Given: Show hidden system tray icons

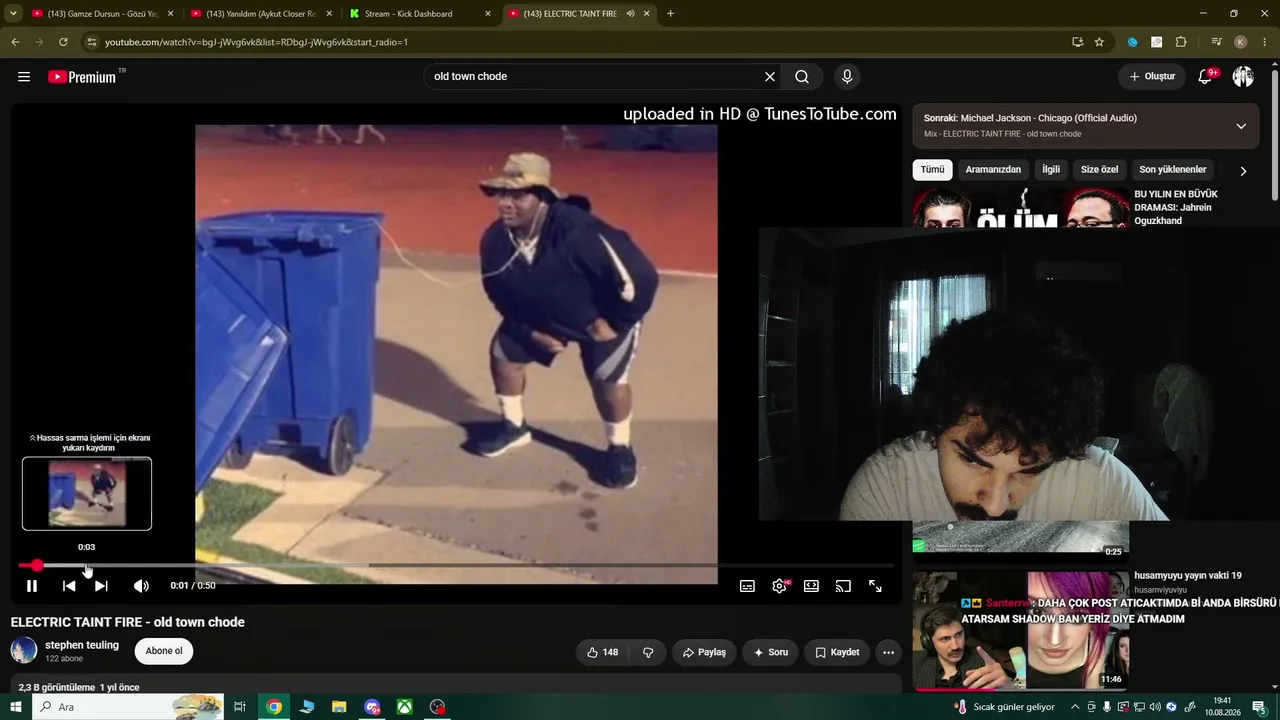Looking at the screenshot, I should click(x=1076, y=707).
